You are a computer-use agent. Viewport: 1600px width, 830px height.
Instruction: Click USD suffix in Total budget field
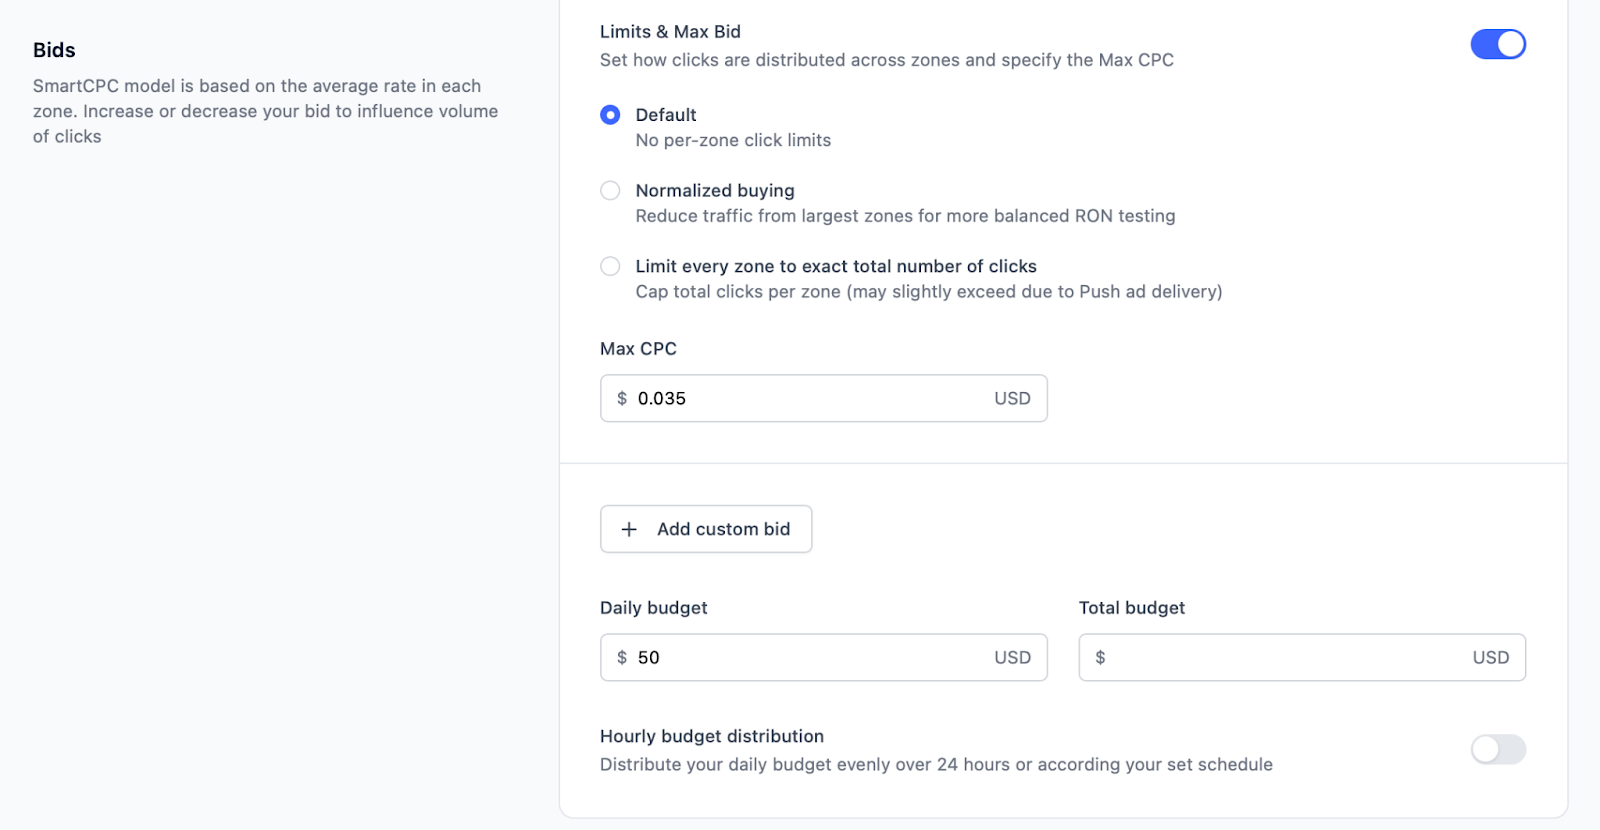(1490, 657)
